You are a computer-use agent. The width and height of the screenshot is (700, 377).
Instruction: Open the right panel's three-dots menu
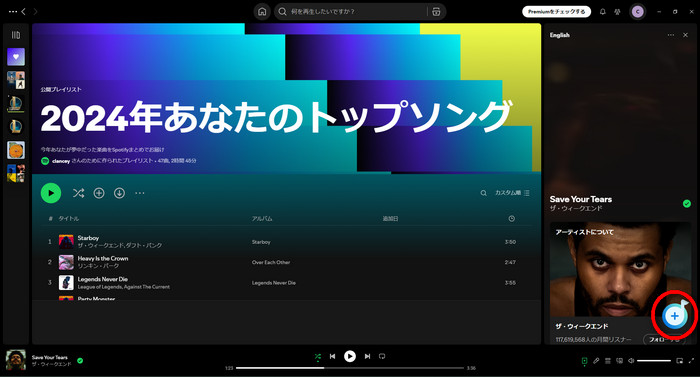point(671,35)
